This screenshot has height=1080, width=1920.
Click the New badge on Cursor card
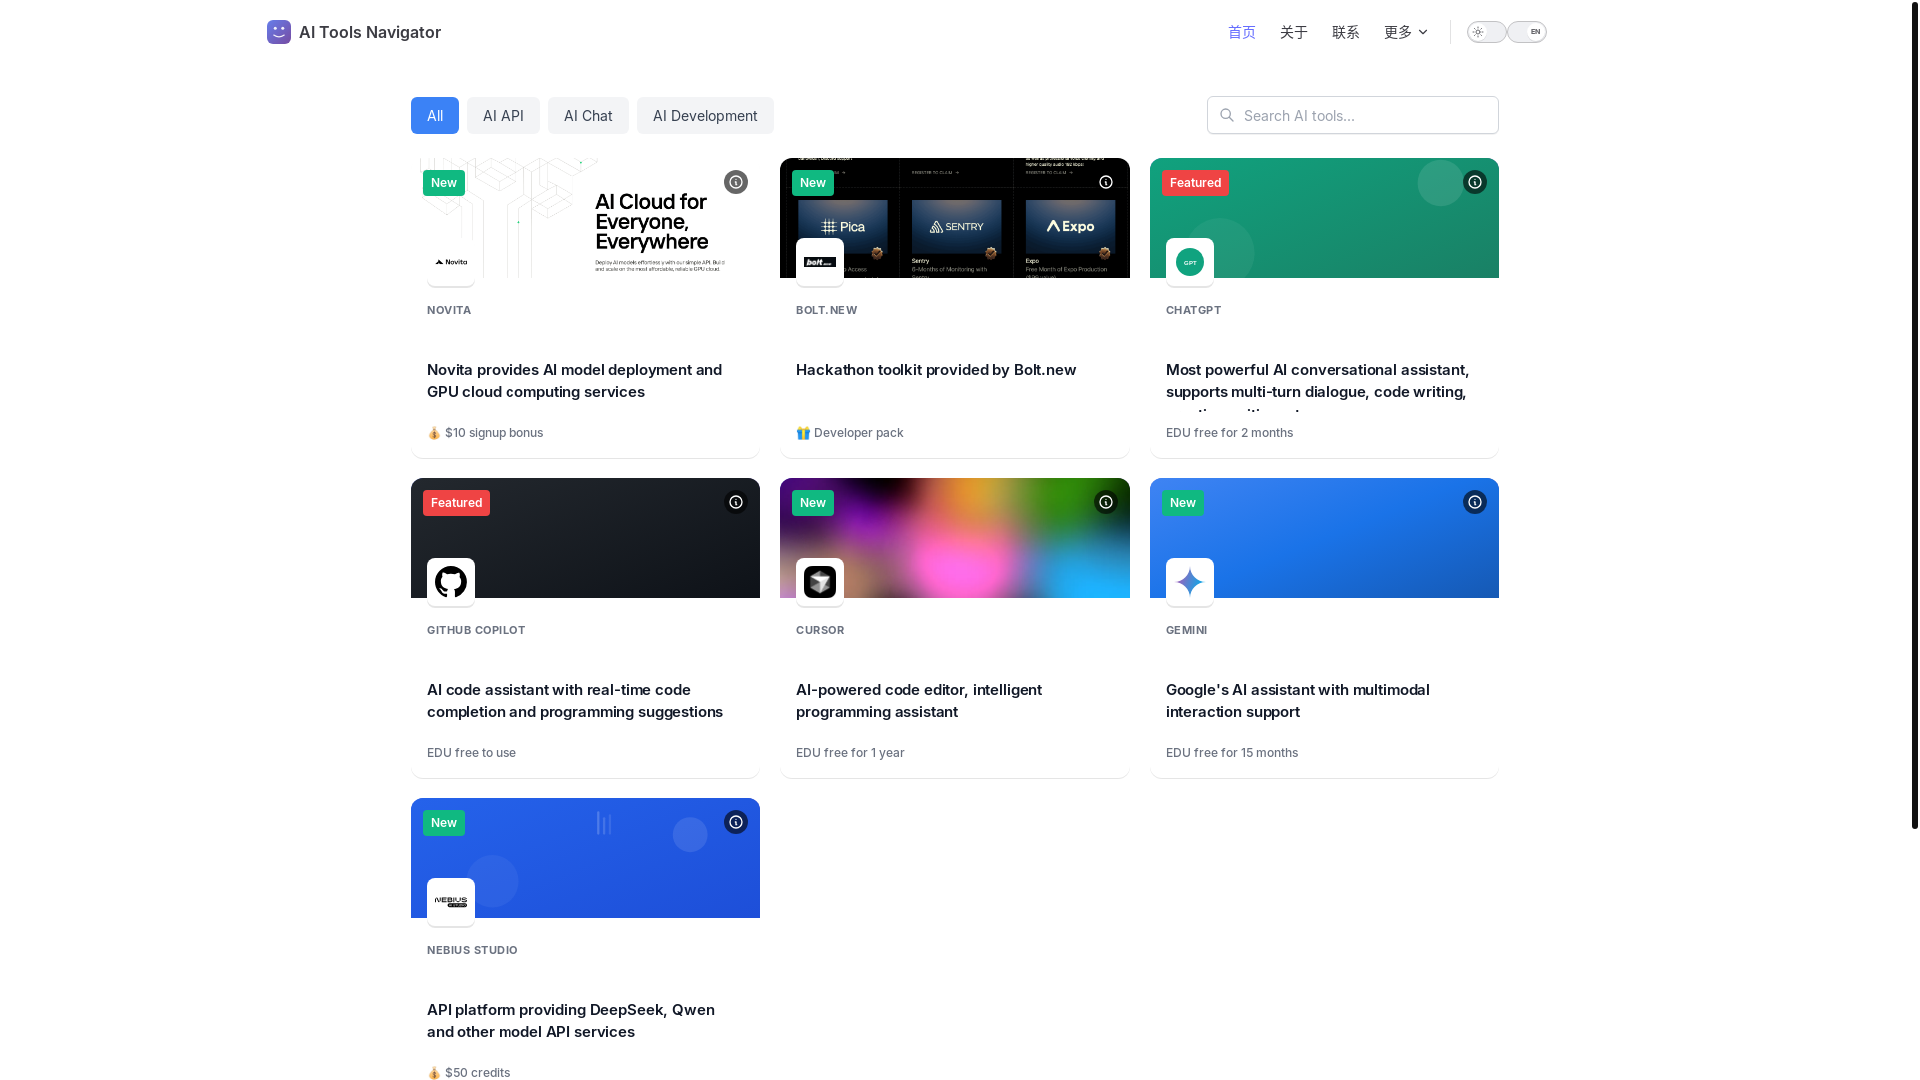tap(813, 502)
